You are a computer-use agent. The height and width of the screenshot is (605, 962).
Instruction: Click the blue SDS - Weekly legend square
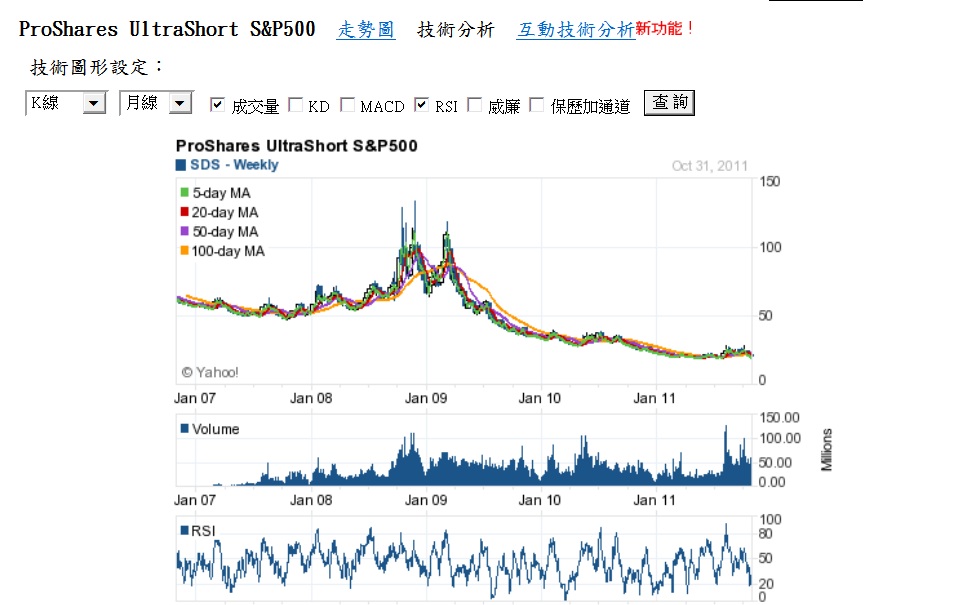(x=180, y=165)
